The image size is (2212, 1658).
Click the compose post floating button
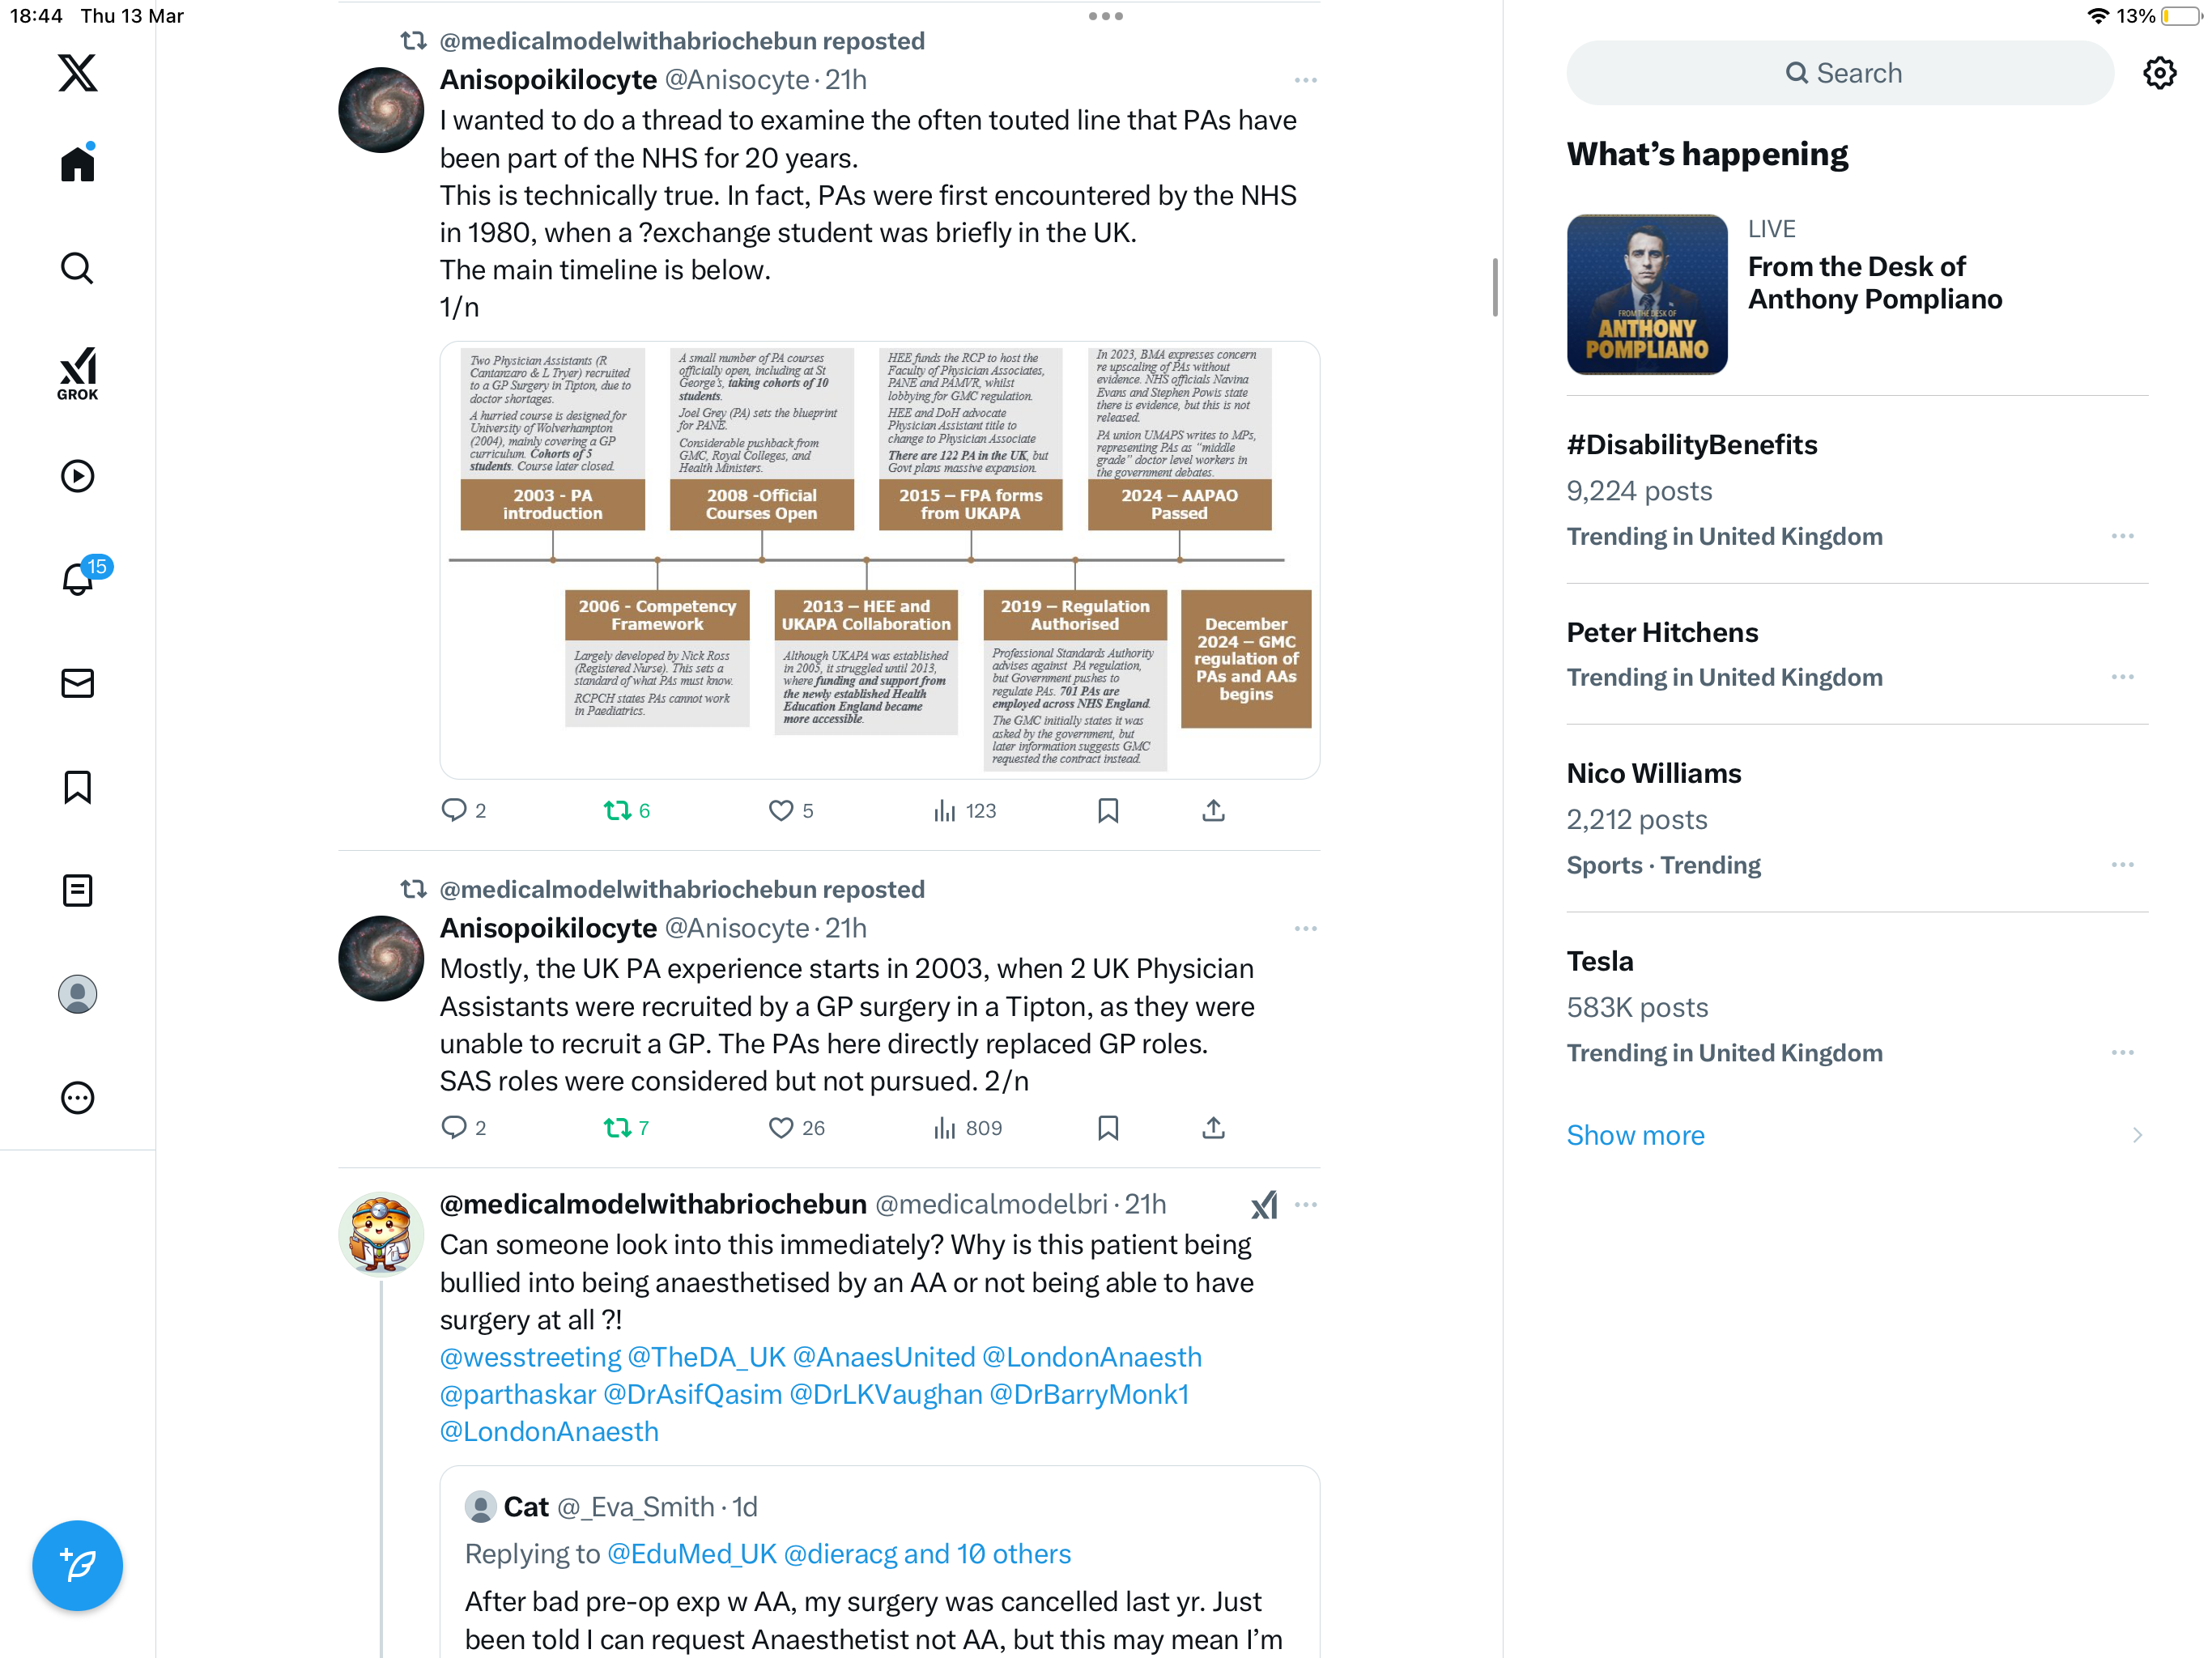pos(77,1565)
